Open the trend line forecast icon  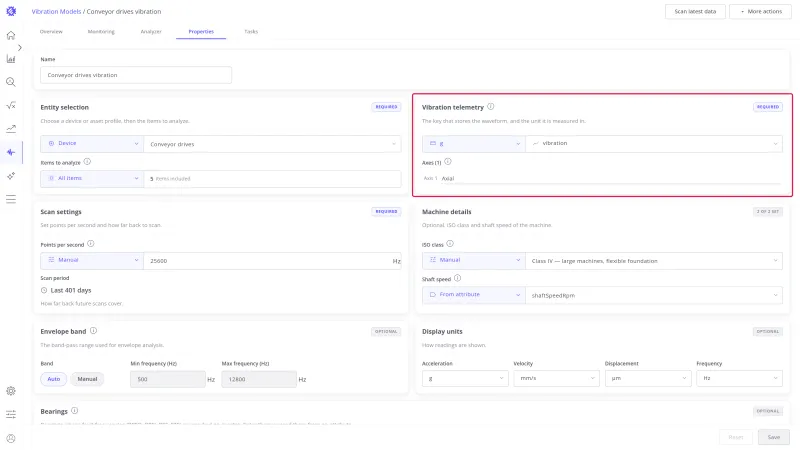(11, 129)
